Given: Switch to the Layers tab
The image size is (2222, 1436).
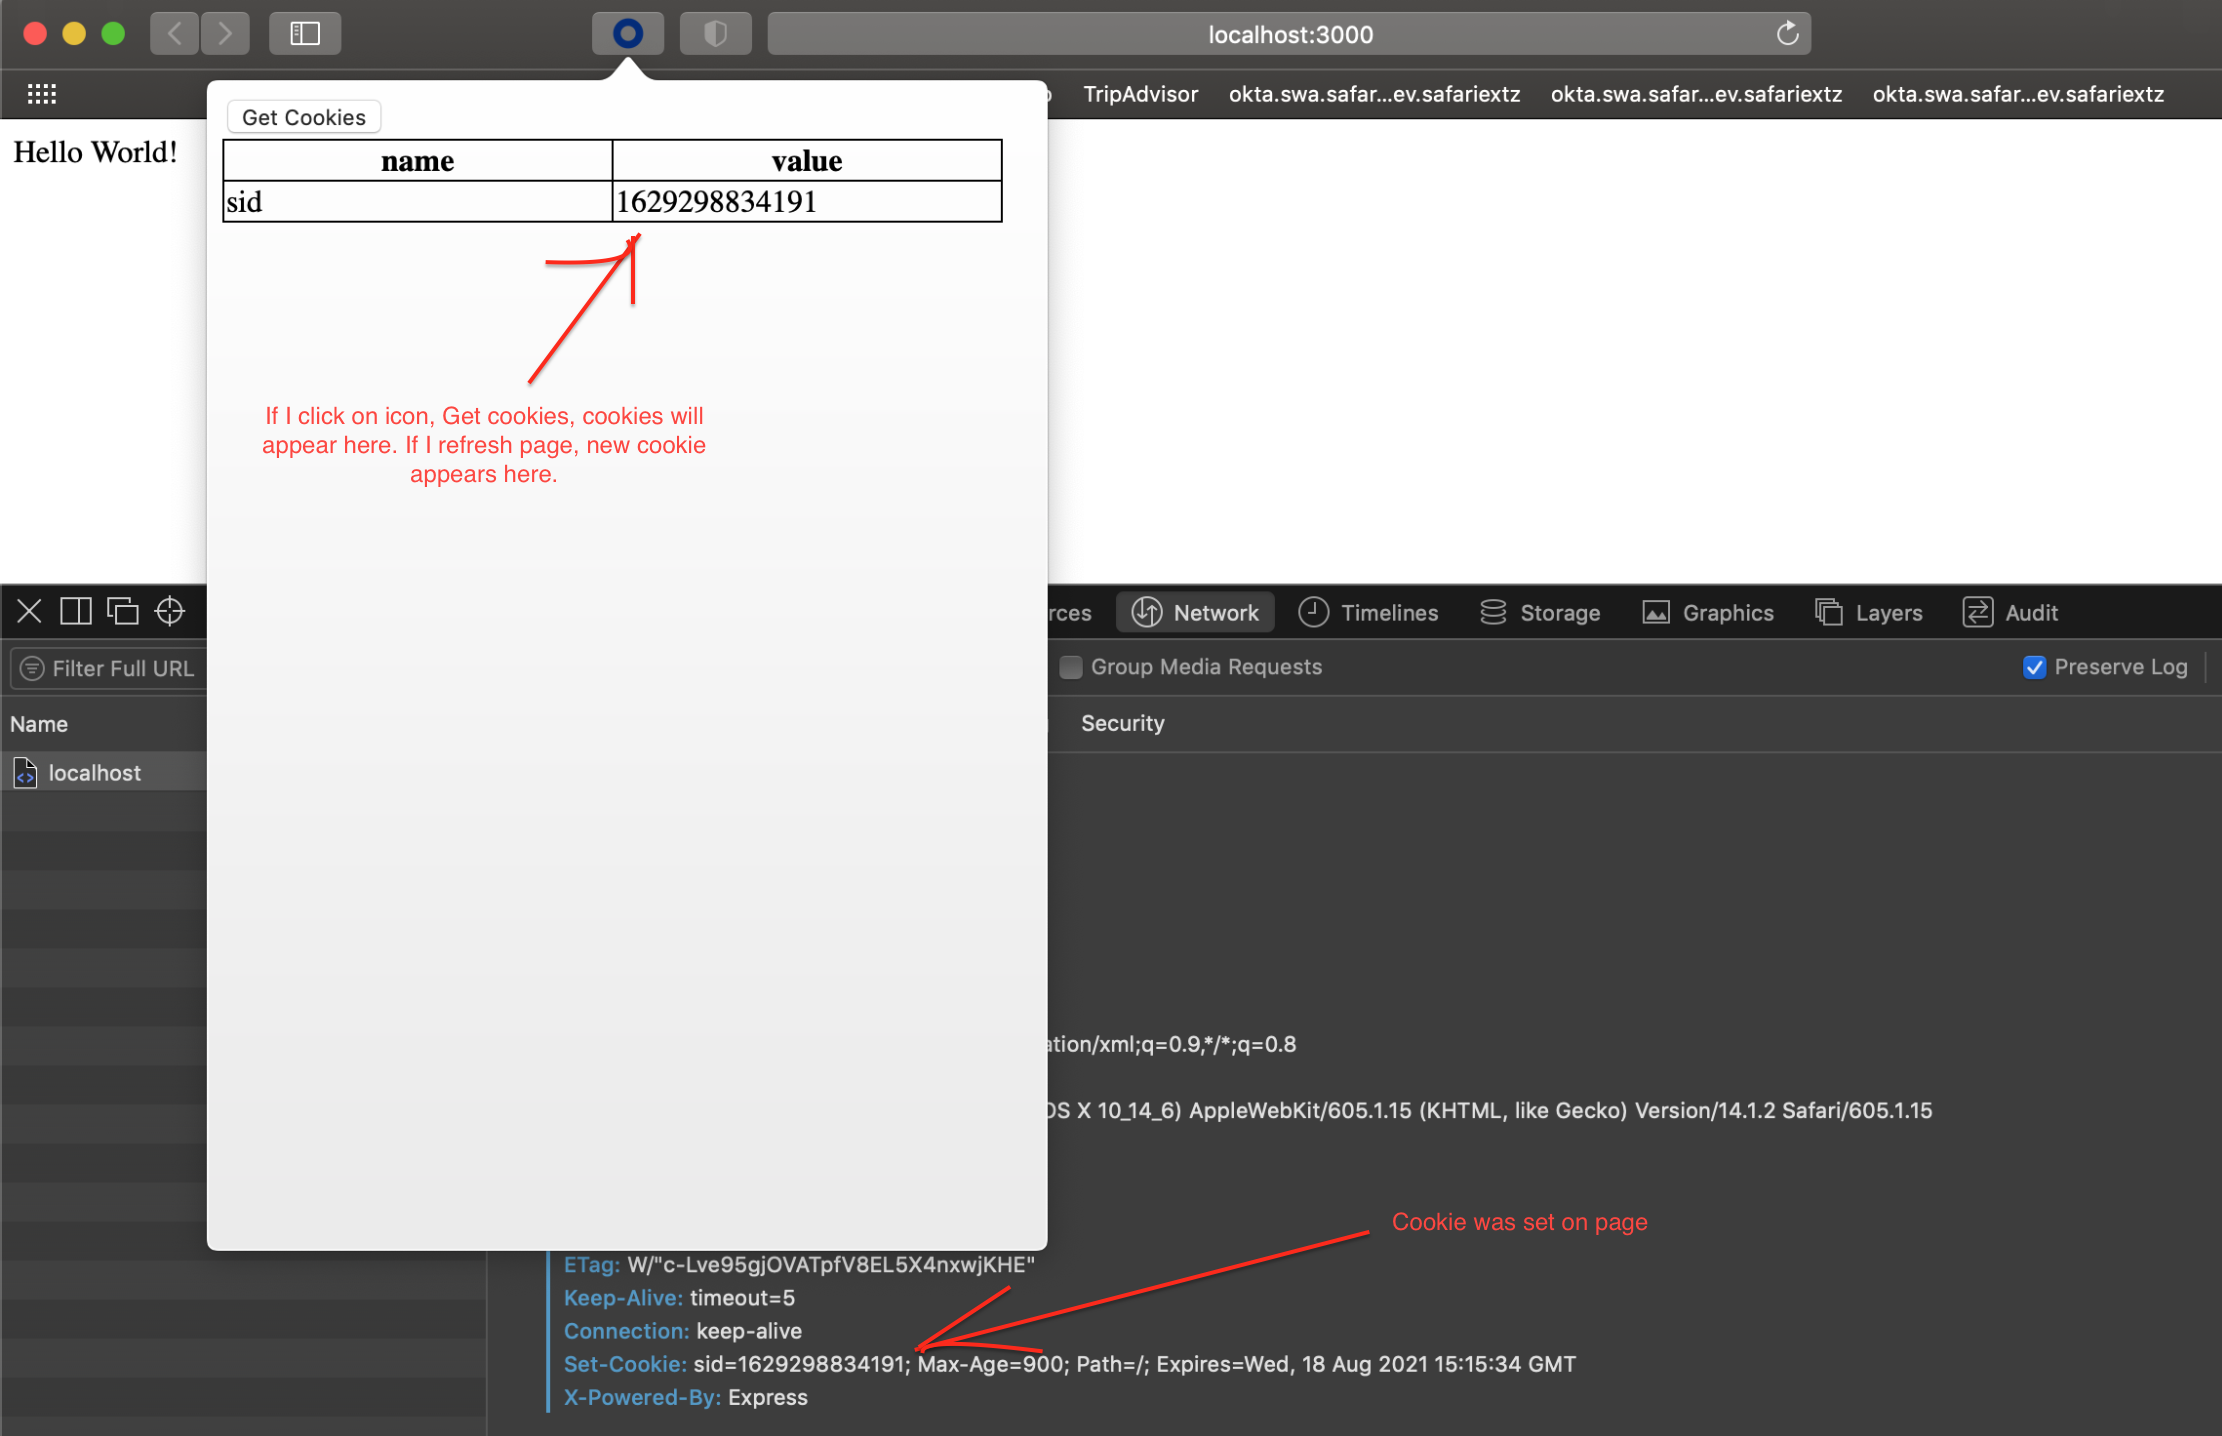Looking at the screenshot, I should click(1869, 613).
